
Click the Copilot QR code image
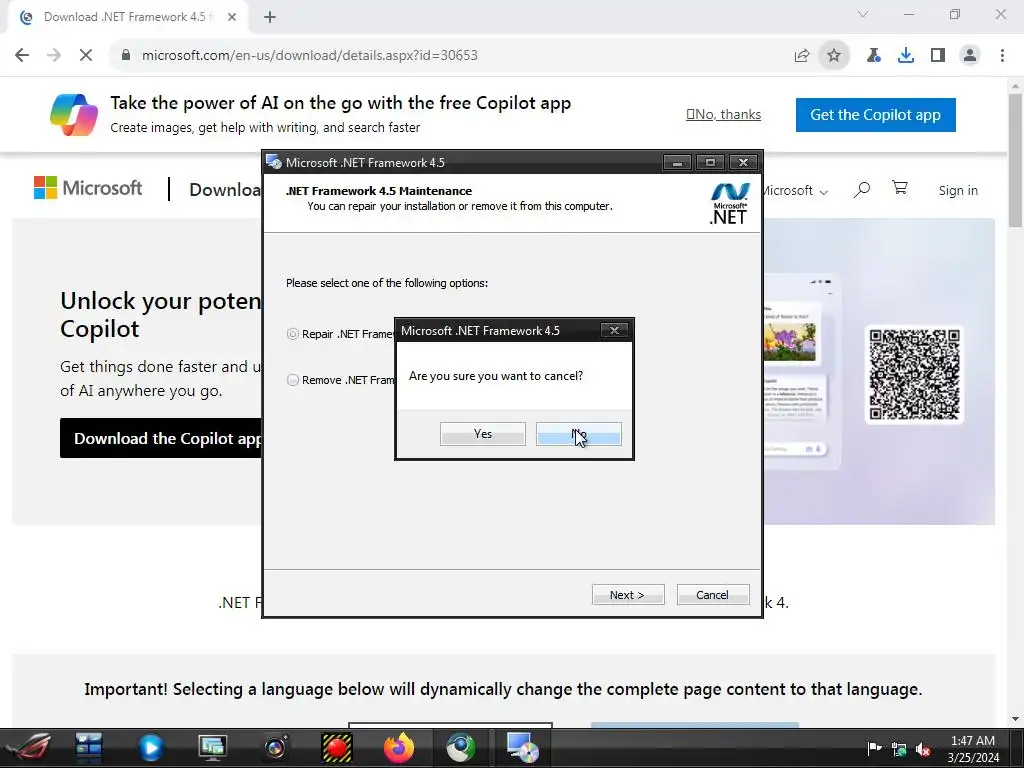point(914,375)
